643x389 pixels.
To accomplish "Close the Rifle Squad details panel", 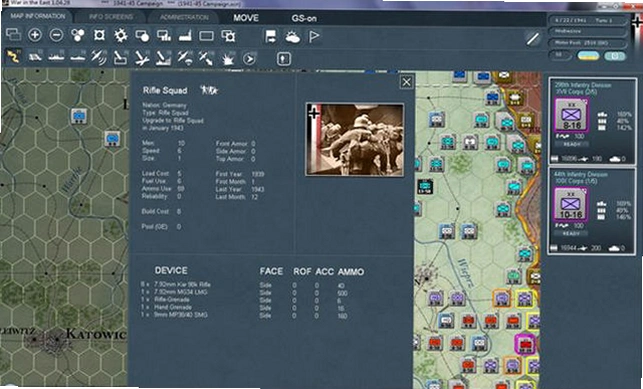I will 406,82.
